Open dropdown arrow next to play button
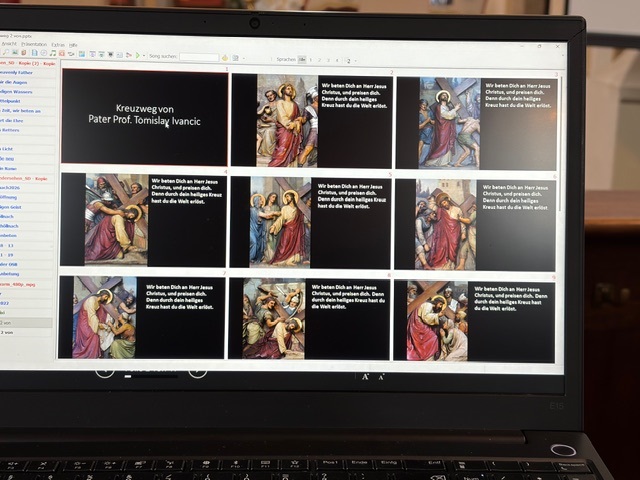640x480 pixels. (144, 56)
